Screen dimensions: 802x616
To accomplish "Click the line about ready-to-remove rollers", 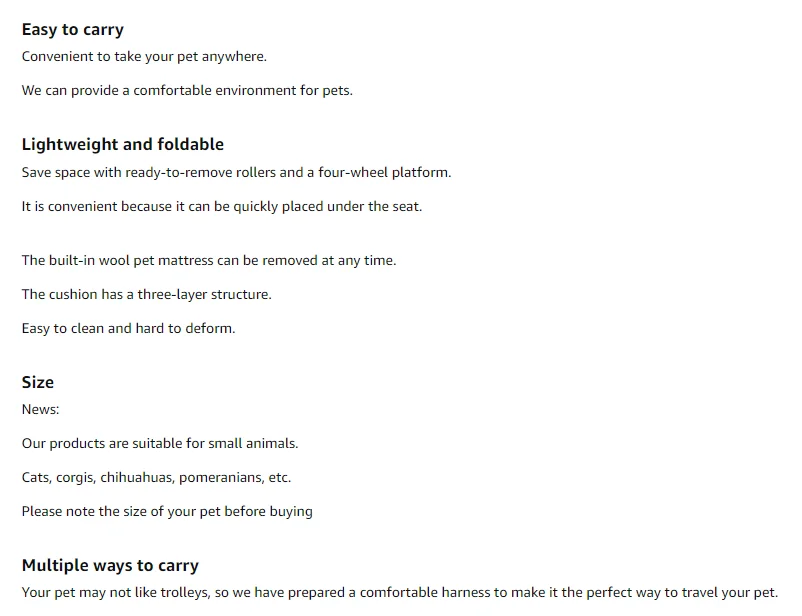I will pyautogui.click(x=236, y=173).
